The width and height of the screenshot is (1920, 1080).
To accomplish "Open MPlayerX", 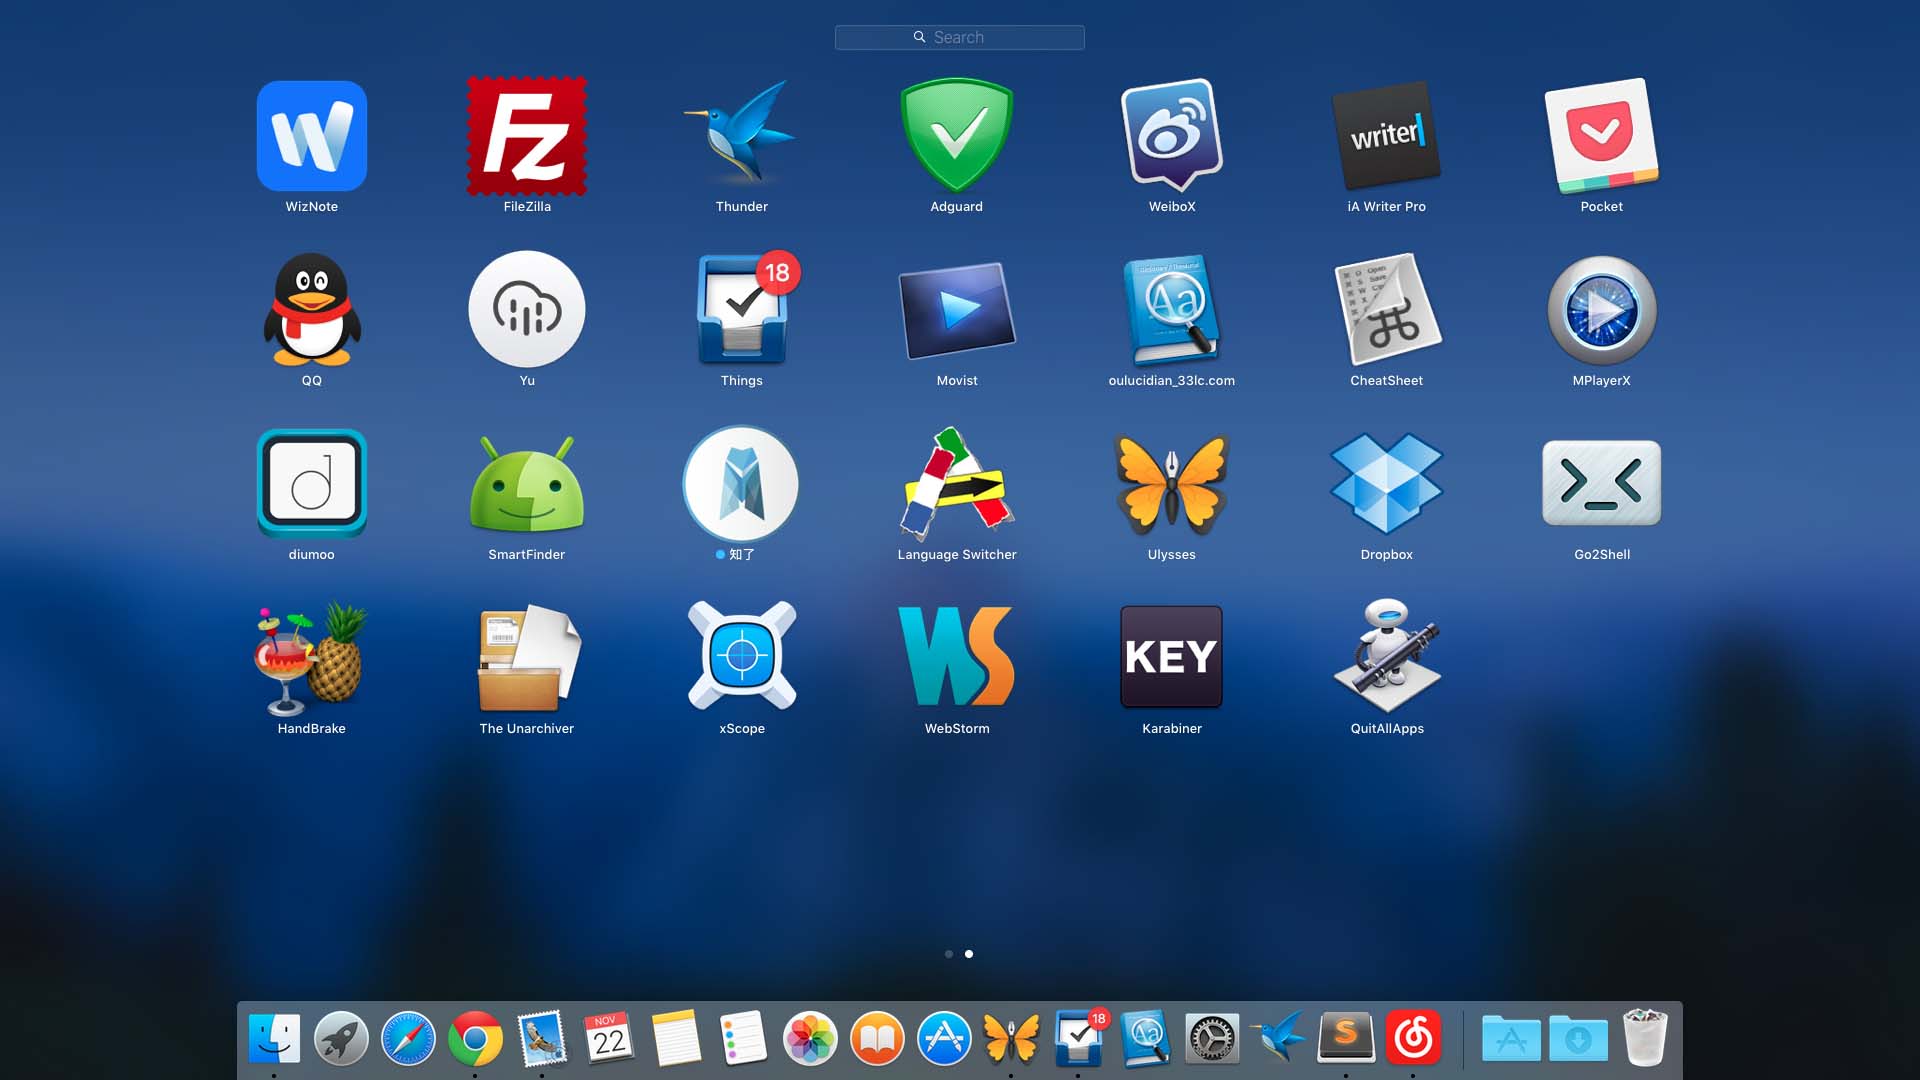I will click(1602, 310).
